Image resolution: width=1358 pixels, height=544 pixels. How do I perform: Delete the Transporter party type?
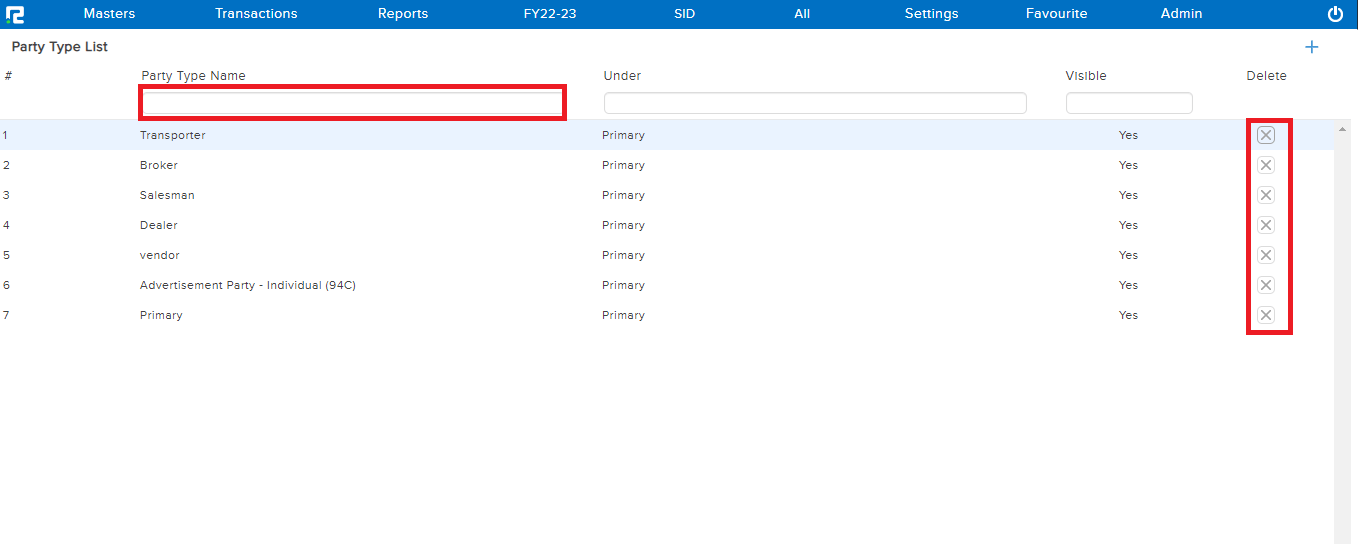pos(1266,135)
